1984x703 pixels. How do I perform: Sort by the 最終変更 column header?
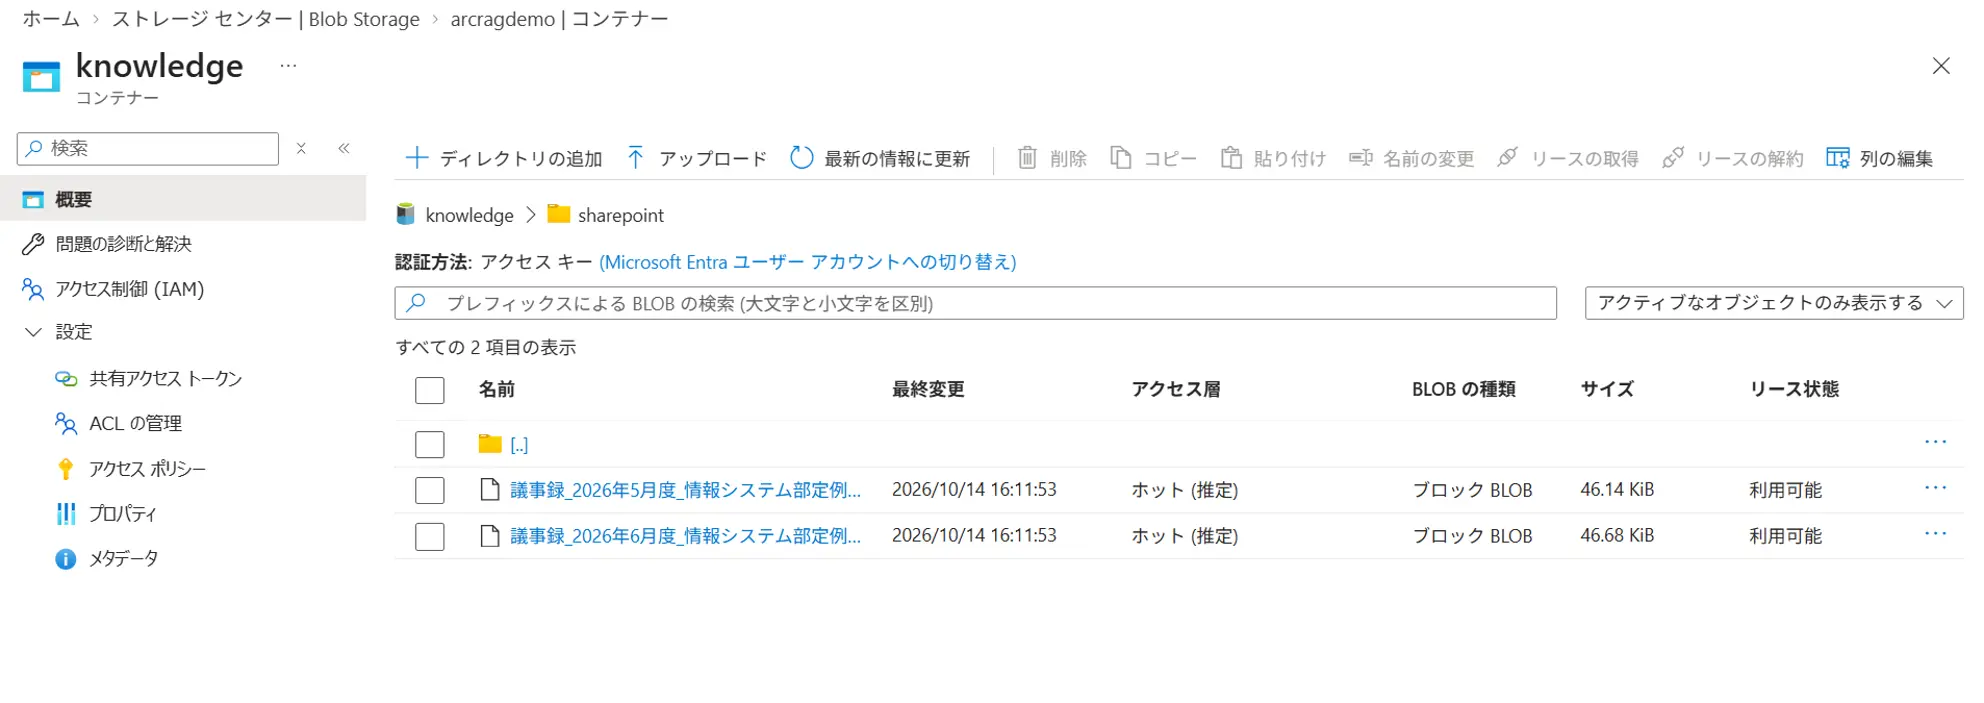click(928, 390)
